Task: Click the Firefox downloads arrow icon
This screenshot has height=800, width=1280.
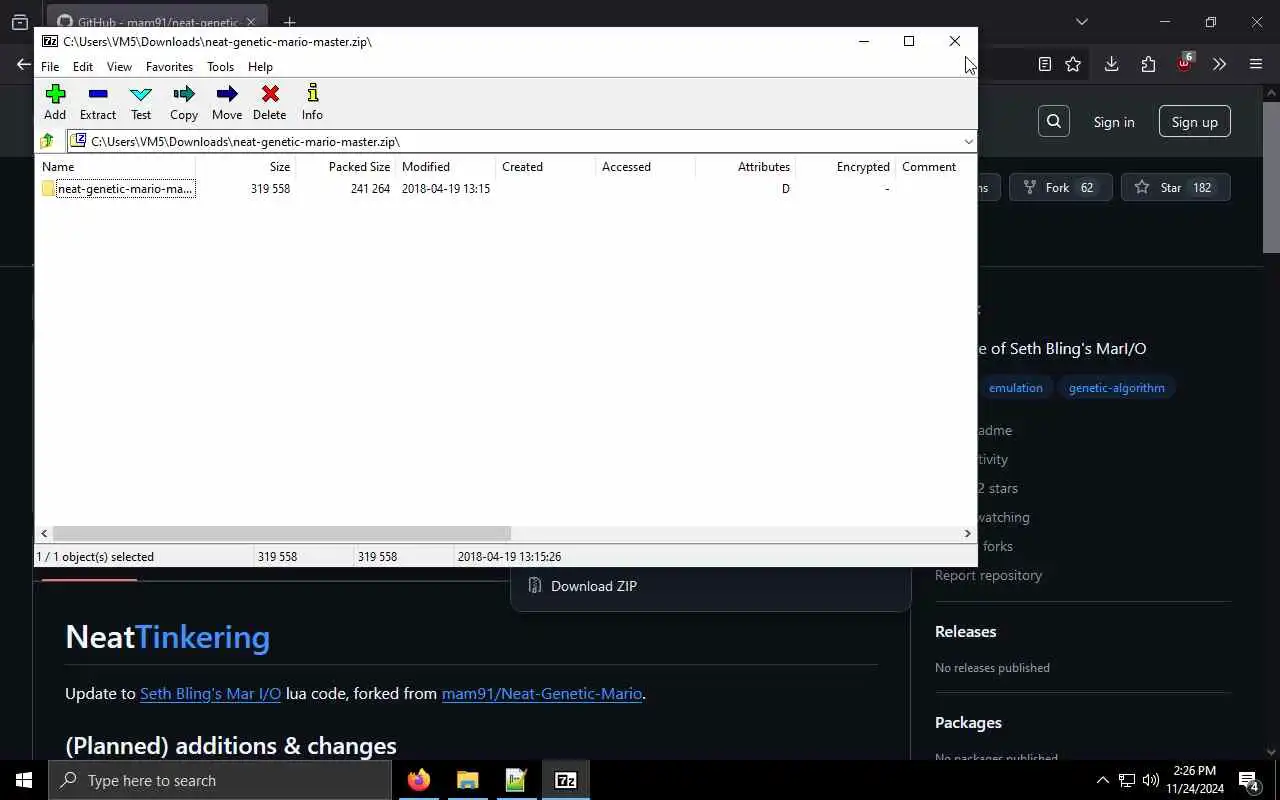Action: [x=1111, y=64]
